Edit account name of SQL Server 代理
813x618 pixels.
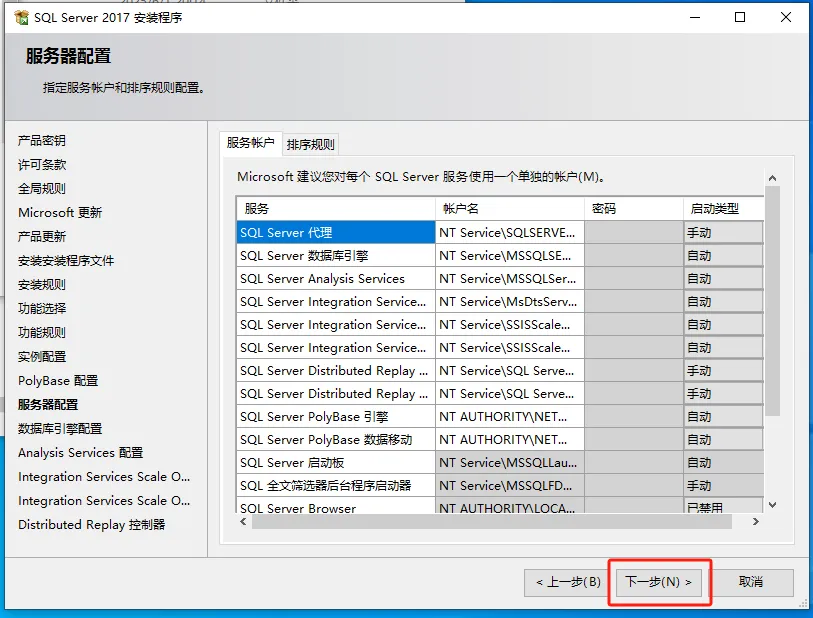click(x=510, y=232)
